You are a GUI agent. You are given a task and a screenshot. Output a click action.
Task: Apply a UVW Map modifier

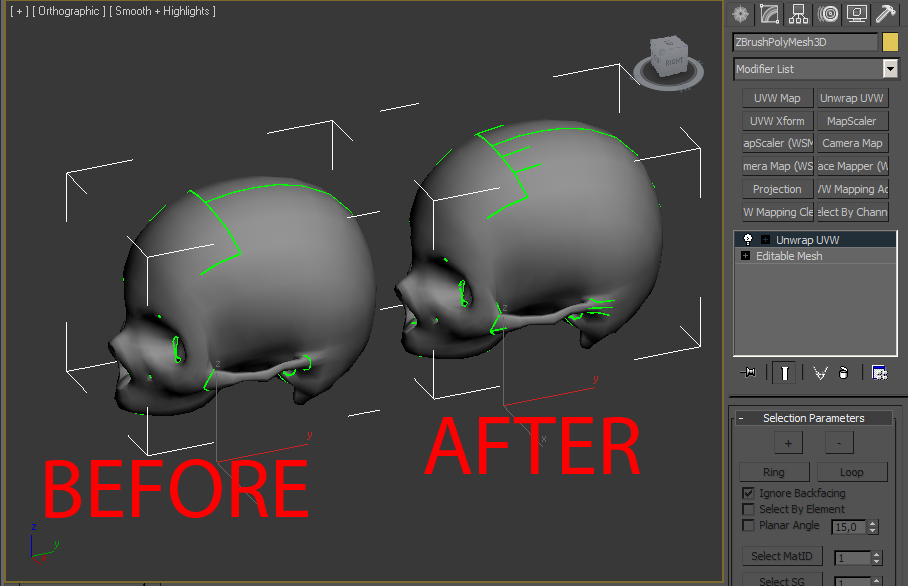(x=777, y=97)
